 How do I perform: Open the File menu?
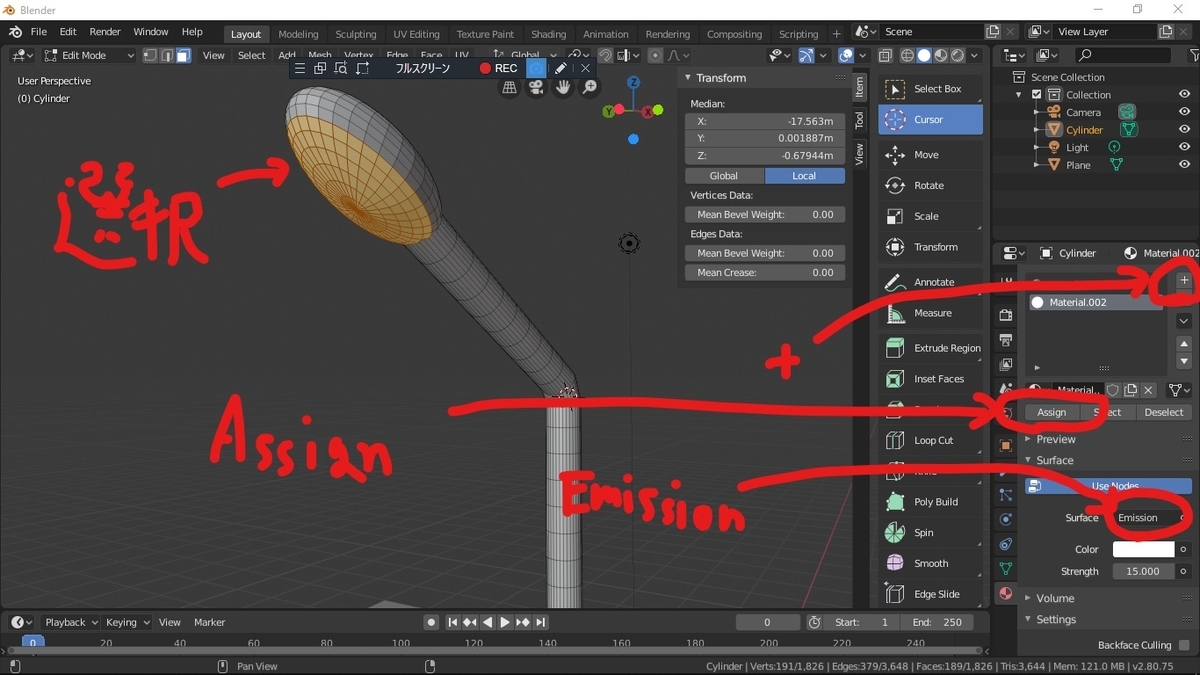[x=38, y=32]
